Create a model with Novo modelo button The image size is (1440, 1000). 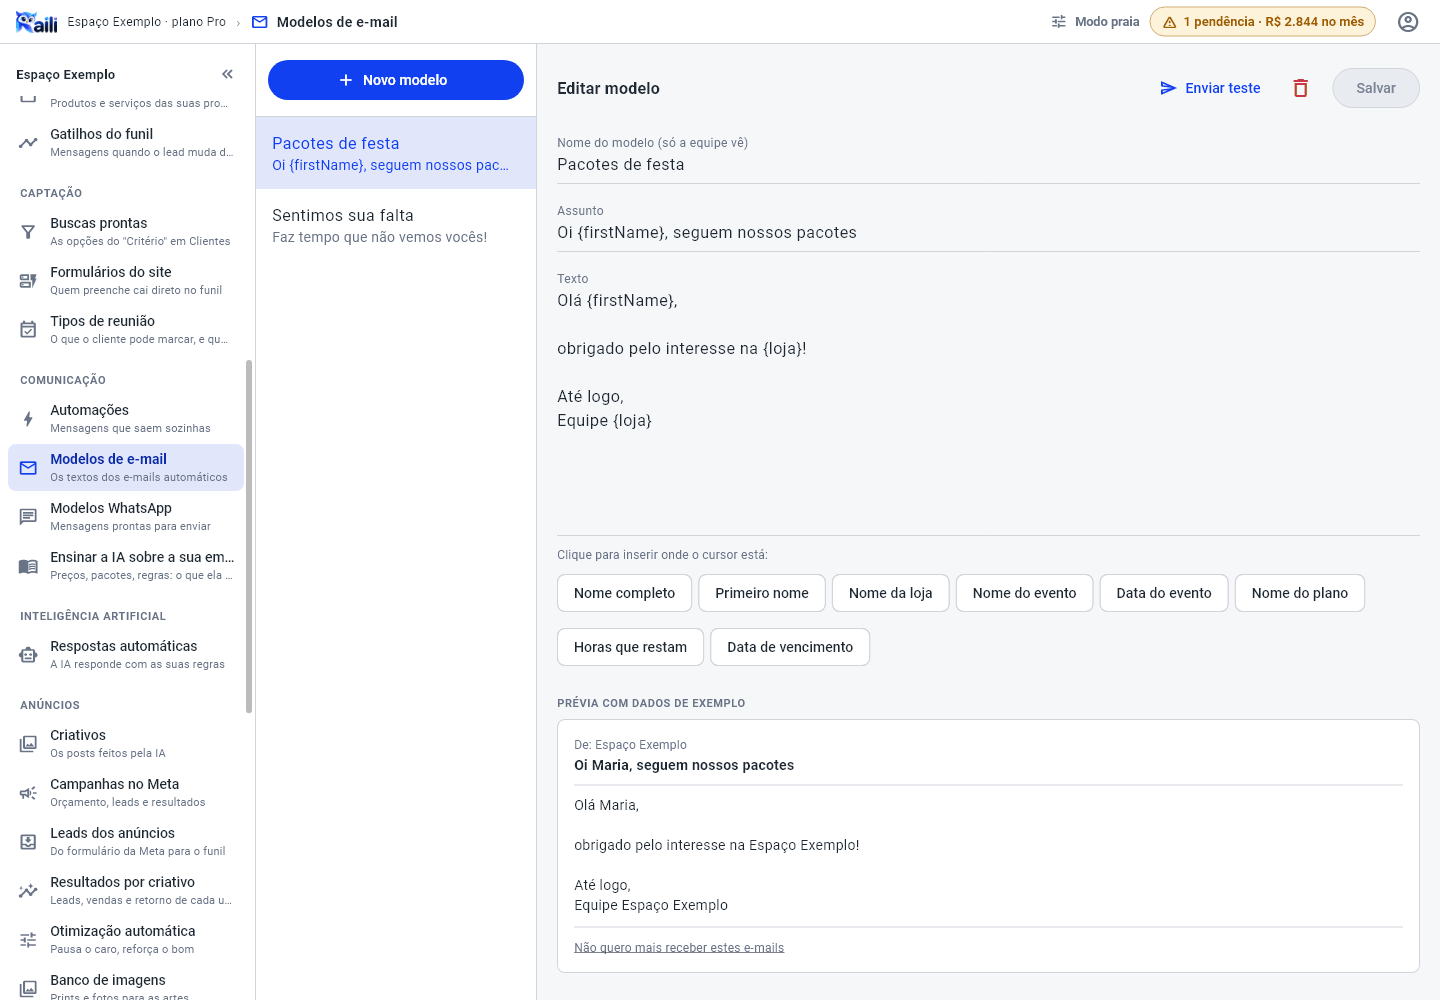(396, 80)
